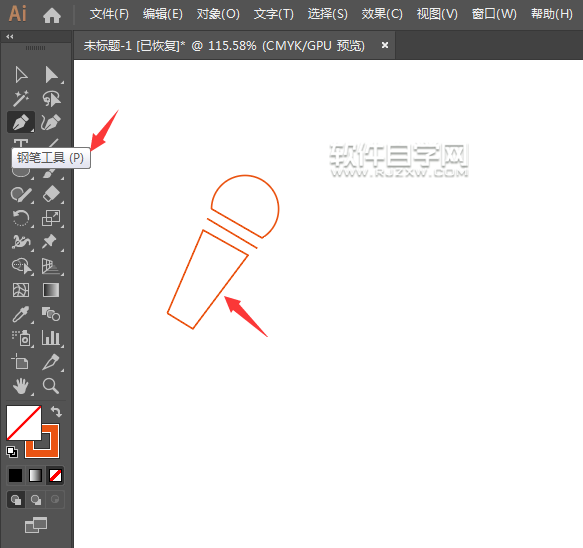Select the Direct Selection tool
The width and height of the screenshot is (583, 548).
pos(51,75)
